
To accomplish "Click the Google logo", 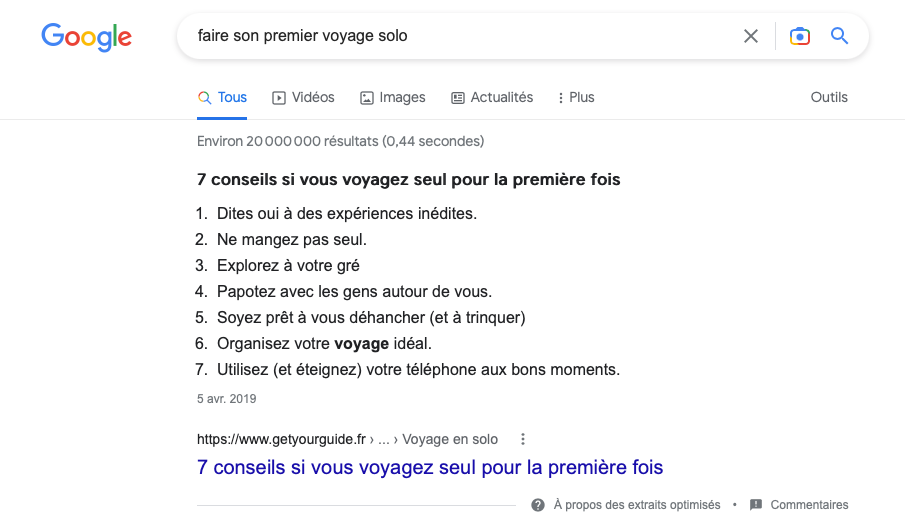I will click(87, 38).
